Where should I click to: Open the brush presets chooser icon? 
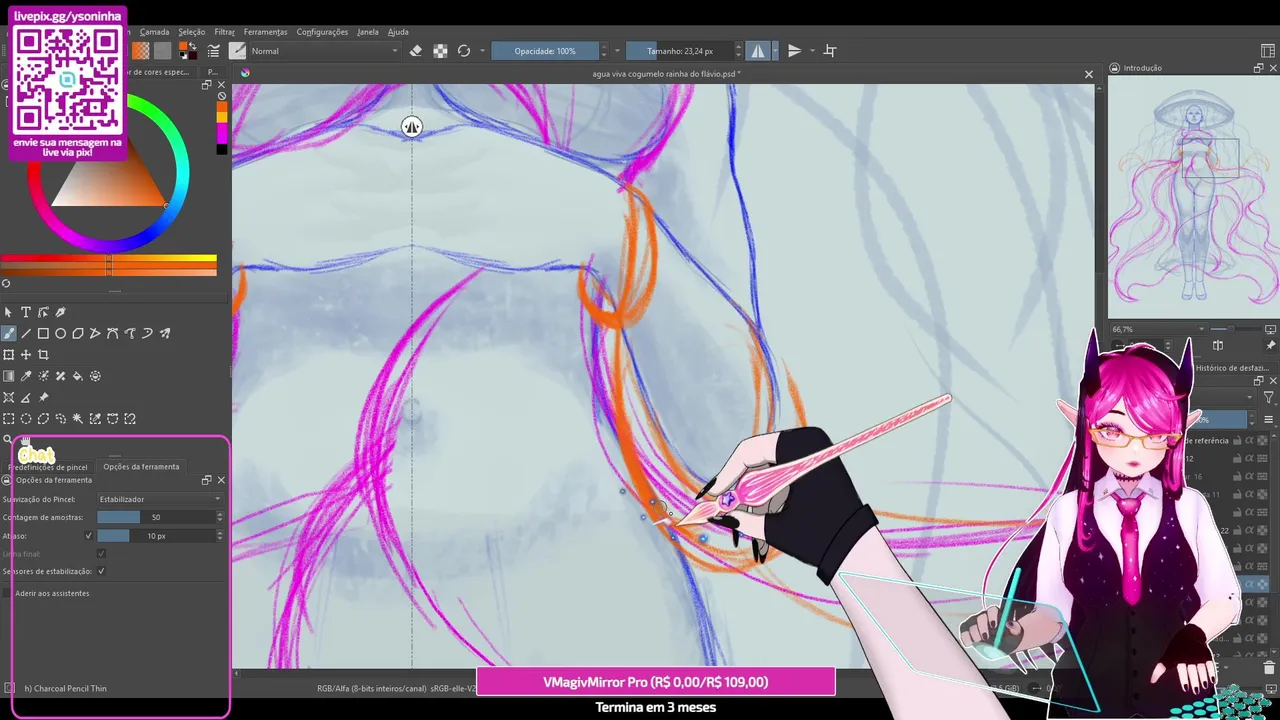[x=237, y=51]
